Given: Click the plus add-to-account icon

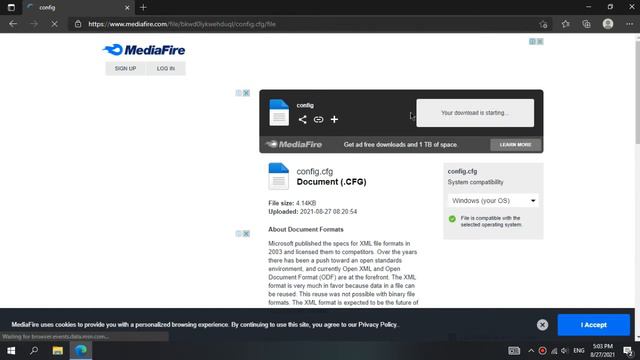Looking at the screenshot, I should coord(334,119).
